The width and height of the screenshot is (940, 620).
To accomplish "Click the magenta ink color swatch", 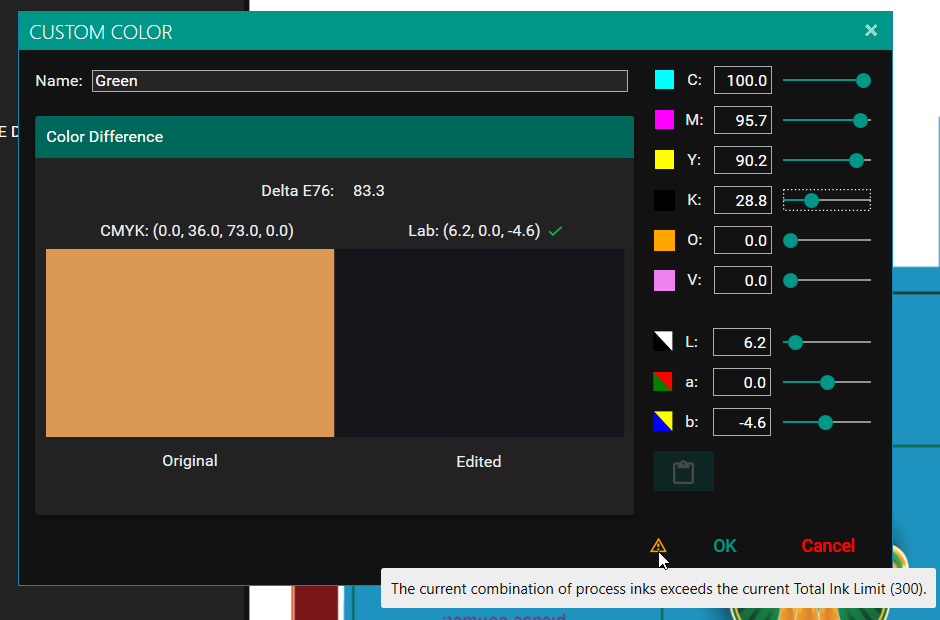I will [x=664, y=120].
